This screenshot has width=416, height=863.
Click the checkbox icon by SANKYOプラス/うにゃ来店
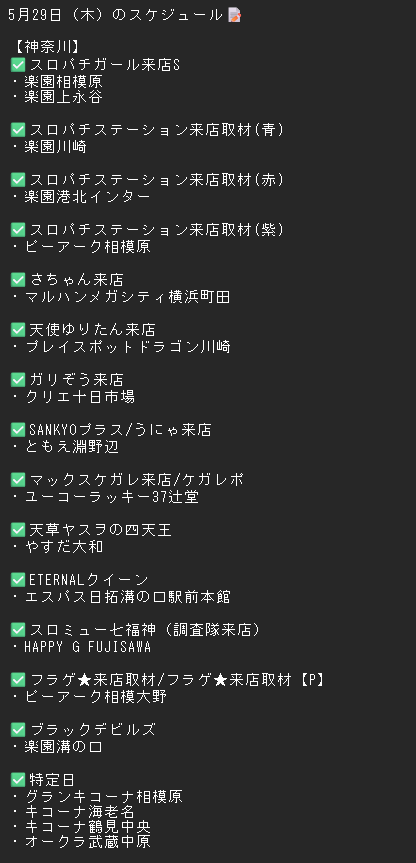pyautogui.click(x=18, y=429)
